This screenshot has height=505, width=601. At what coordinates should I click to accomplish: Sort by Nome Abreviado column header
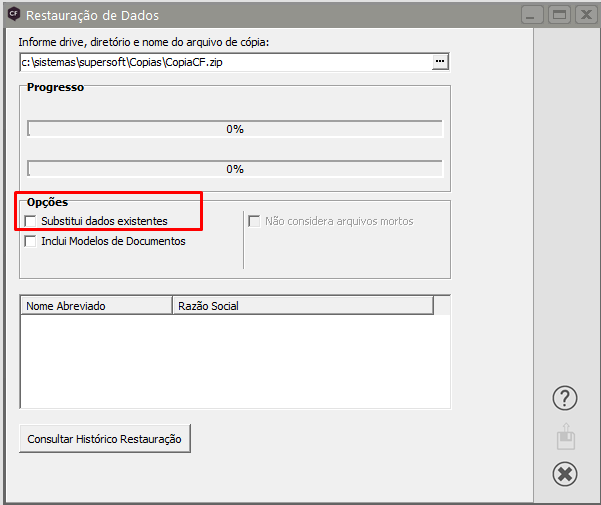pos(95,305)
